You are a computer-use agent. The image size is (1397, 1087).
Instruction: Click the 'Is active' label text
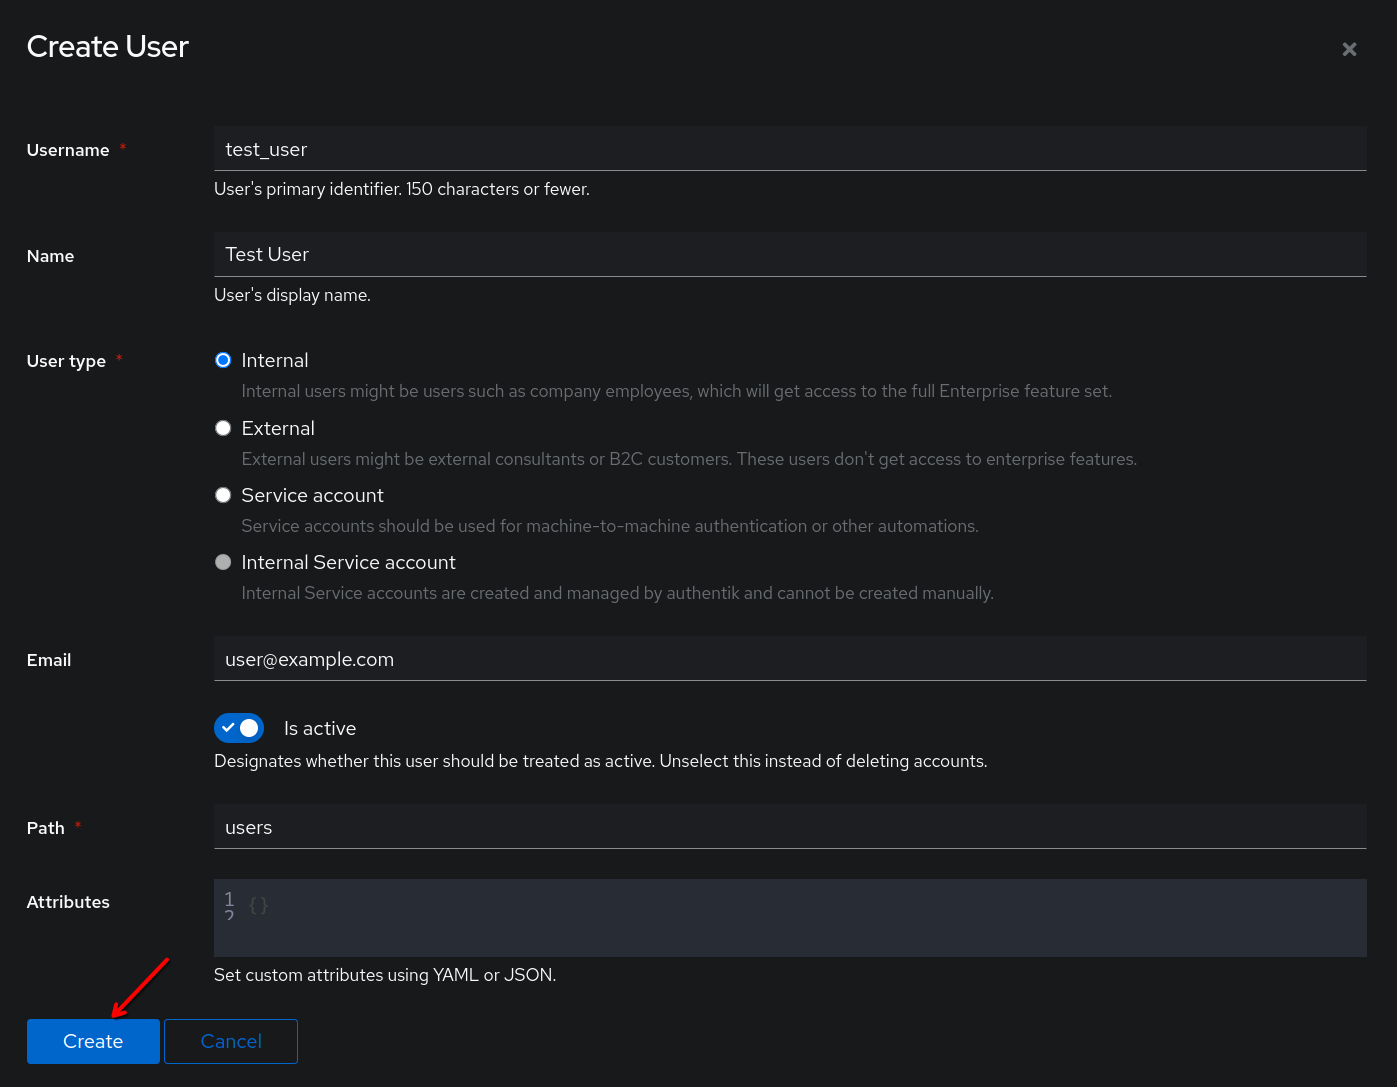[320, 729]
